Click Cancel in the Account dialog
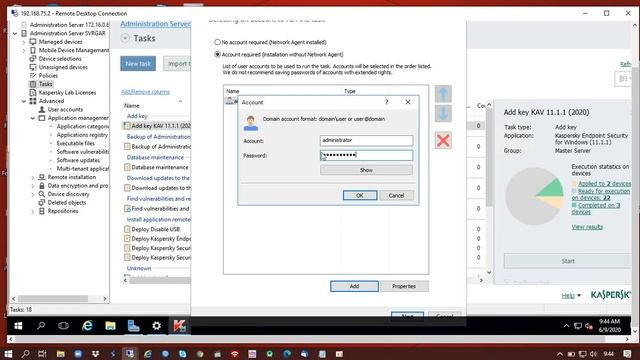Viewport: 640px width, 360px height. coord(396,196)
